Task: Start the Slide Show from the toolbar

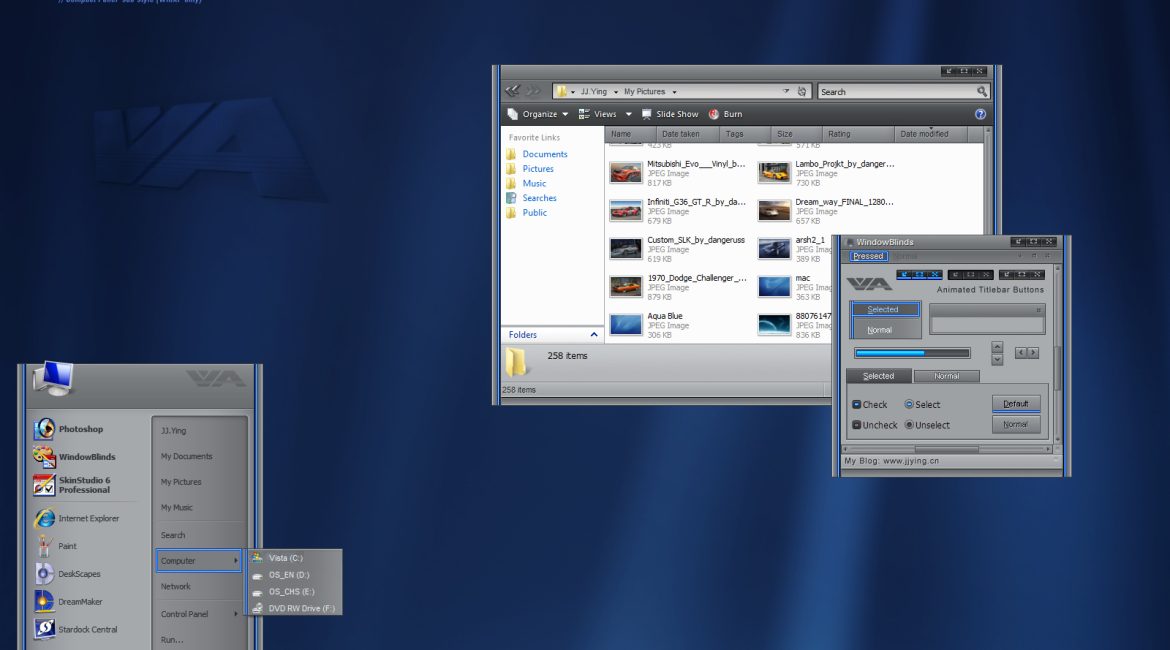Action: click(x=669, y=114)
